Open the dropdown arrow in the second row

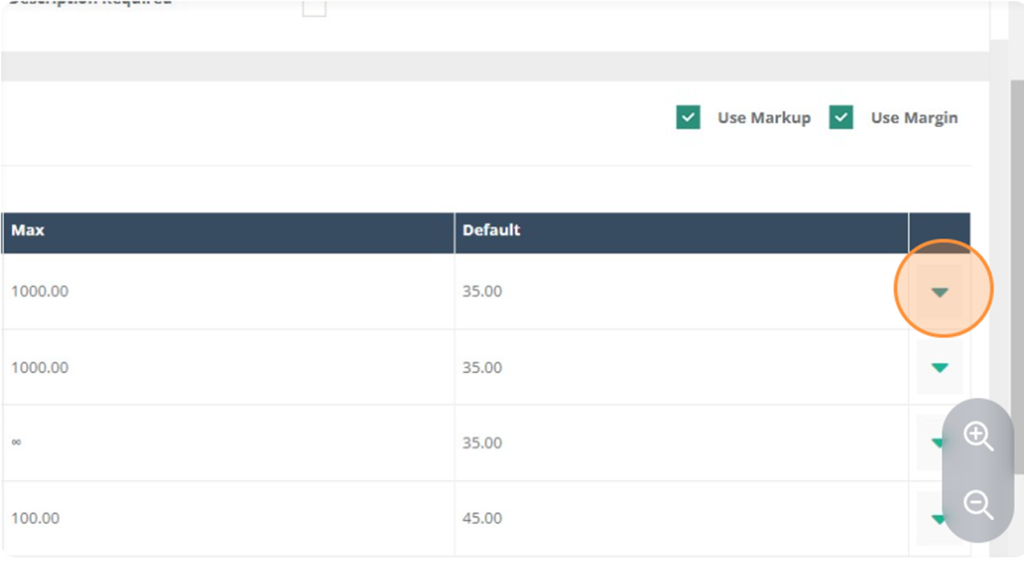pyautogui.click(x=940, y=368)
